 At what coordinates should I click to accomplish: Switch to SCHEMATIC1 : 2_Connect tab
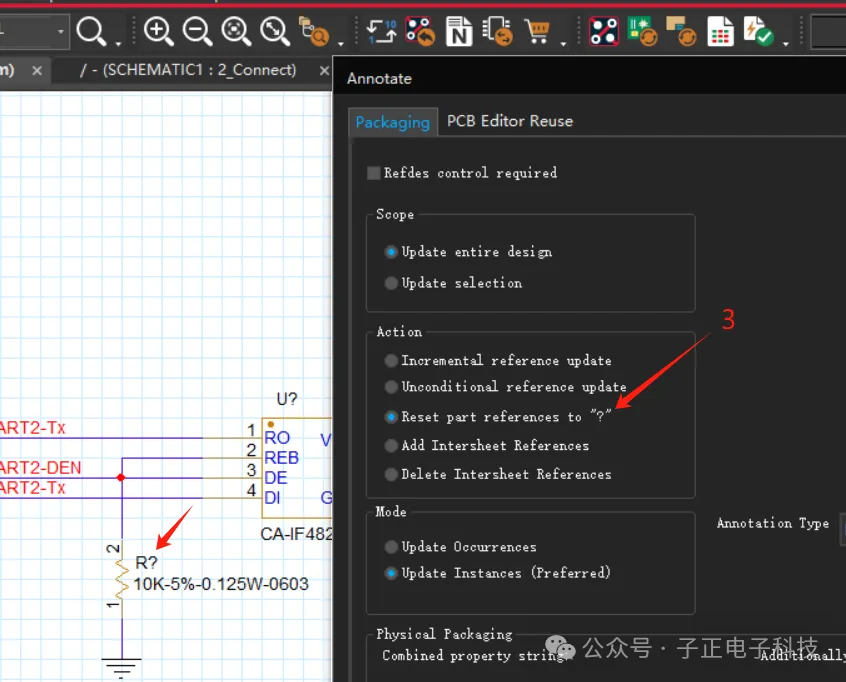point(188,70)
